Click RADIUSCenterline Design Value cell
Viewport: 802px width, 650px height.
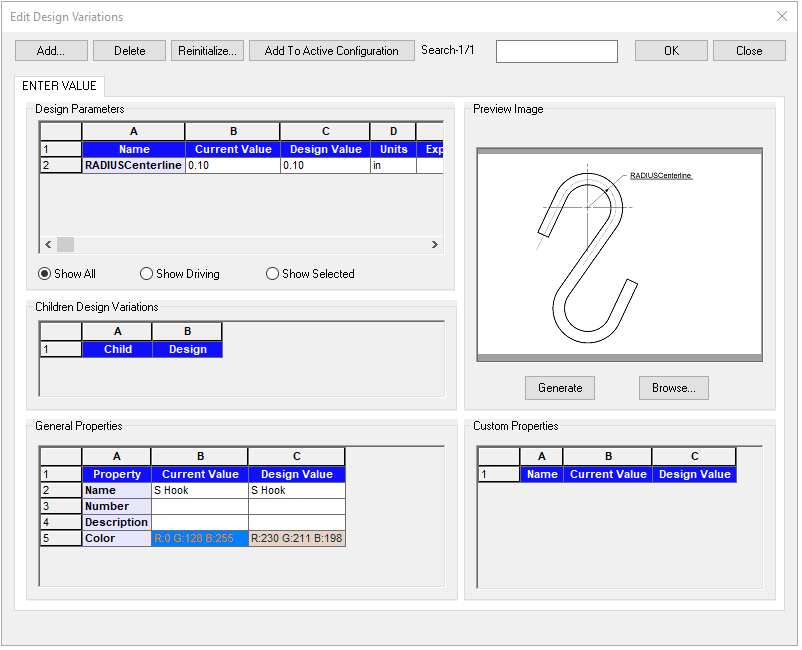324,166
